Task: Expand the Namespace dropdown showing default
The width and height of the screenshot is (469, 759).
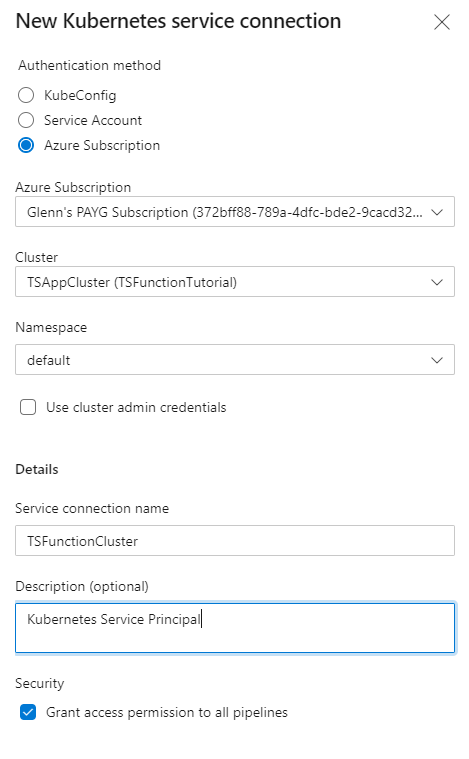Action: click(x=235, y=360)
